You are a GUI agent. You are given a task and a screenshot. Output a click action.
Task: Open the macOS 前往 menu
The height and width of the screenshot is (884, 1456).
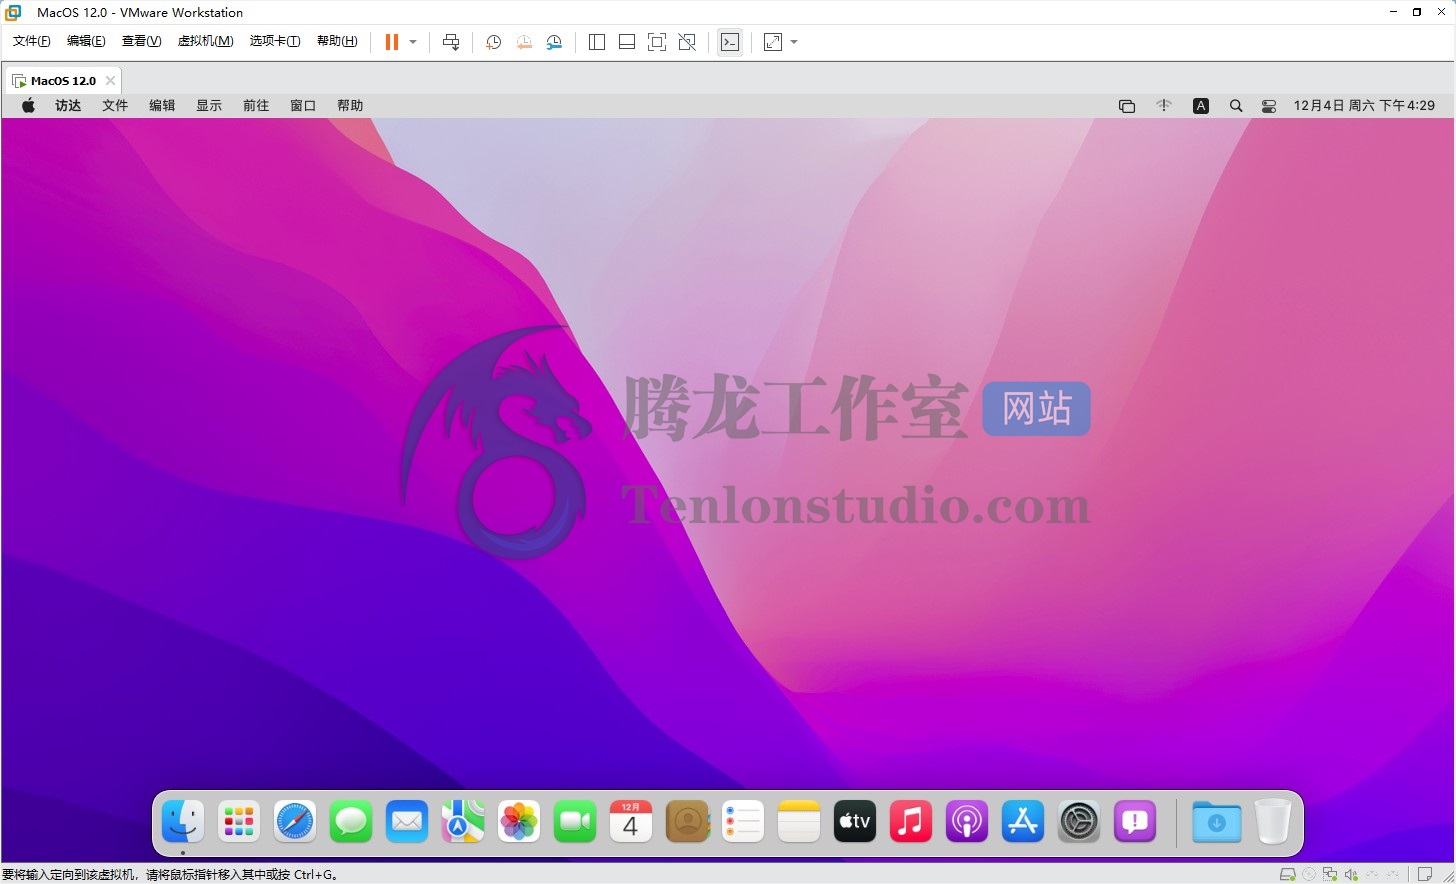[x=256, y=105]
